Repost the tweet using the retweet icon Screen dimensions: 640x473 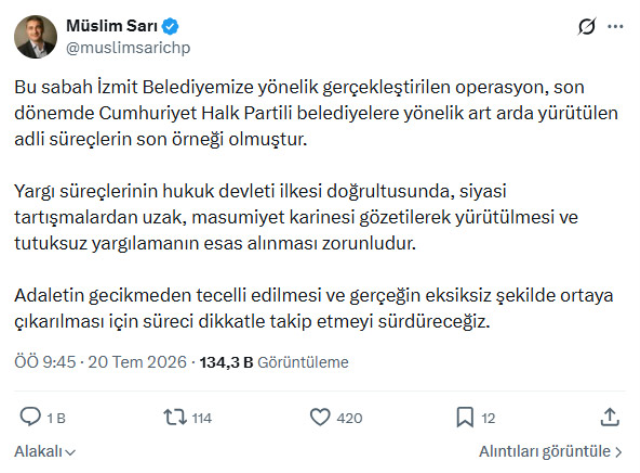coord(175,417)
